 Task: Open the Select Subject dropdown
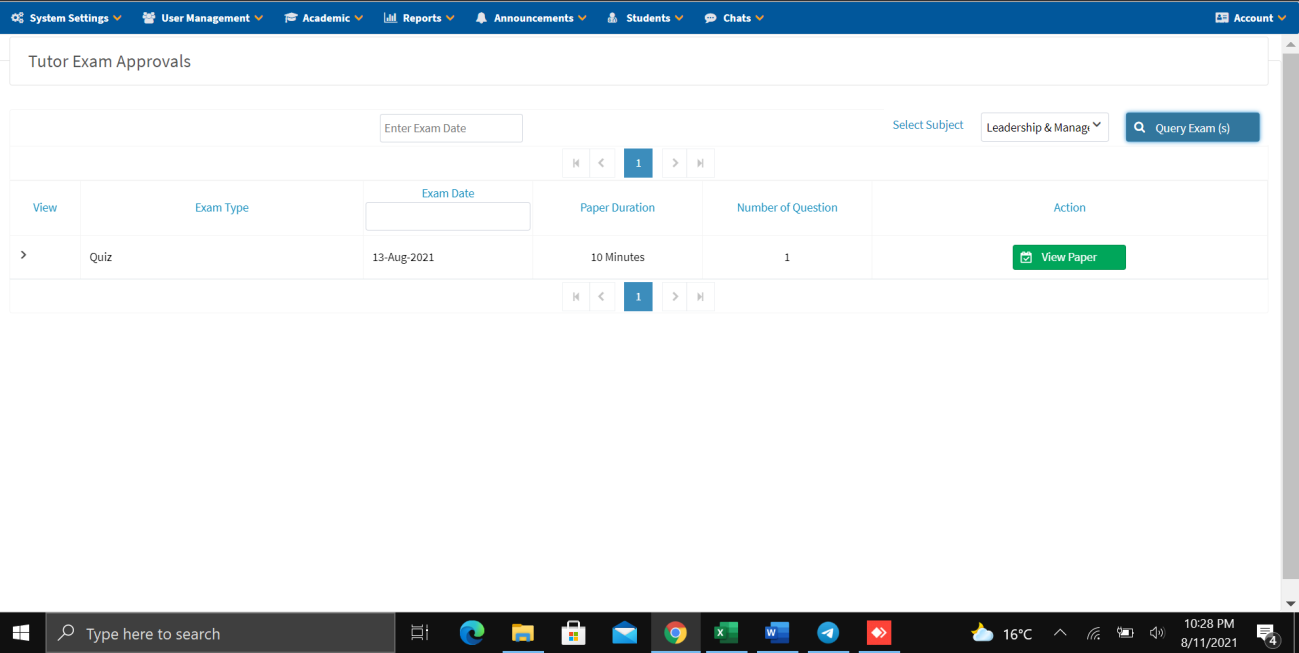[x=1044, y=127]
